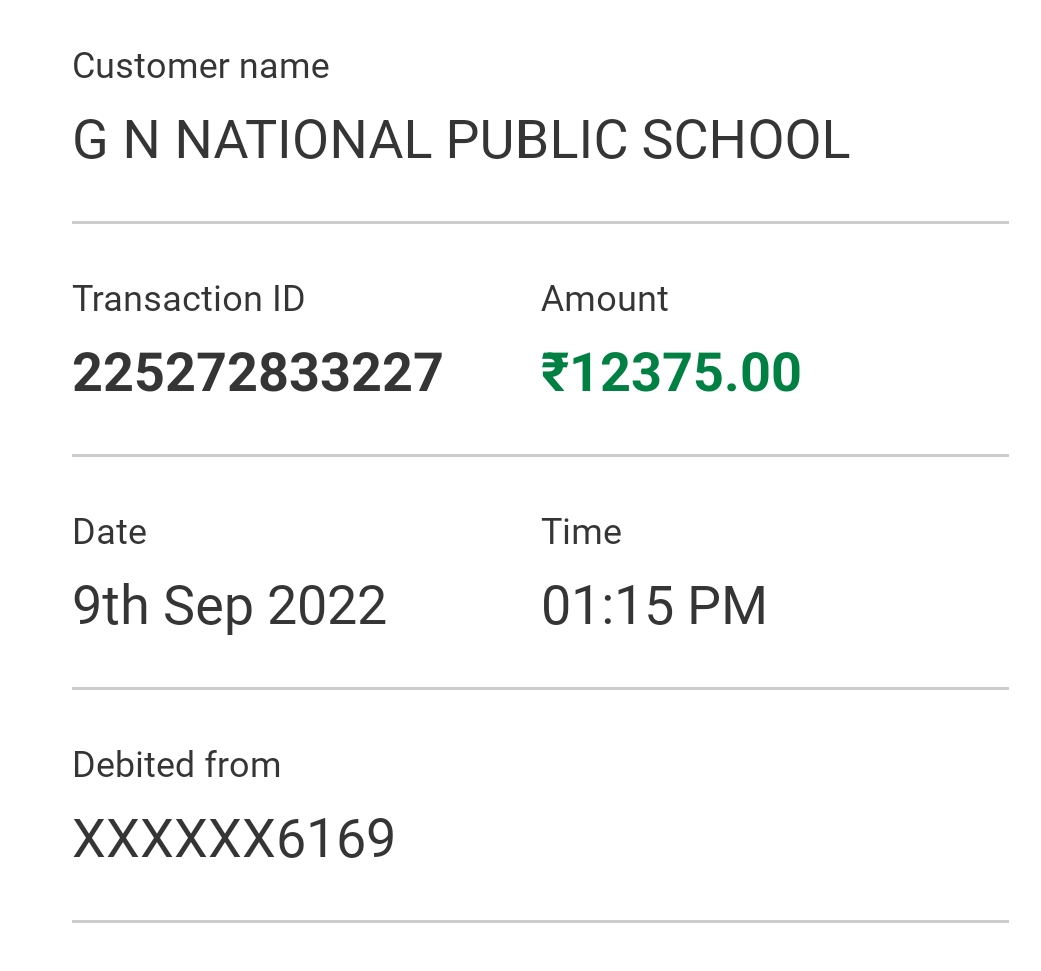Click G N NATIONAL PUBLIC SCHOOL text
This screenshot has width=1041, height=971.
pyautogui.click(x=461, y=140)
